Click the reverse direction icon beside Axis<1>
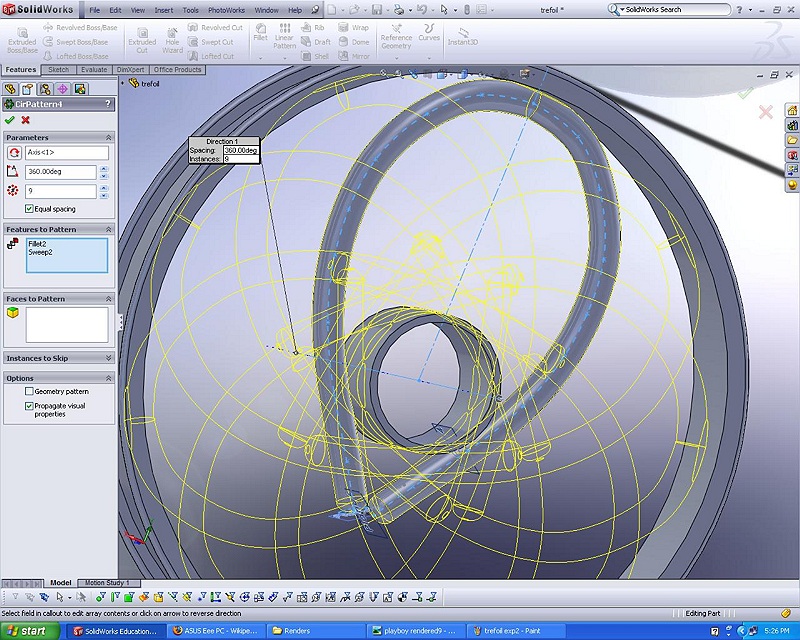The height and width of the screenshot is (640, 800). coord(14,153)
